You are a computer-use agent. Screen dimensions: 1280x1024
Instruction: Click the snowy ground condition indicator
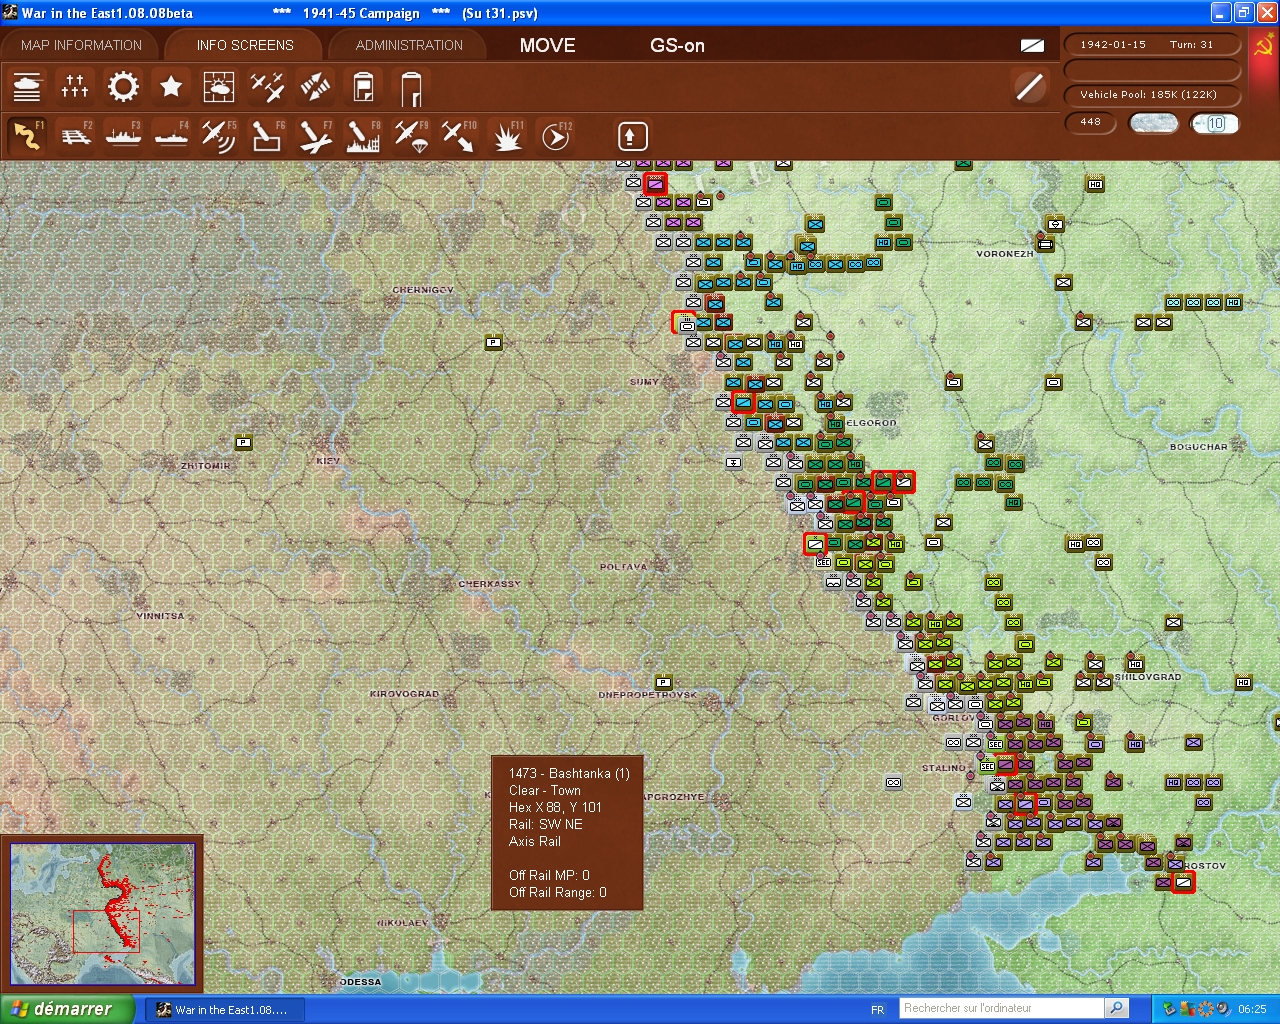pos(1153,123)
